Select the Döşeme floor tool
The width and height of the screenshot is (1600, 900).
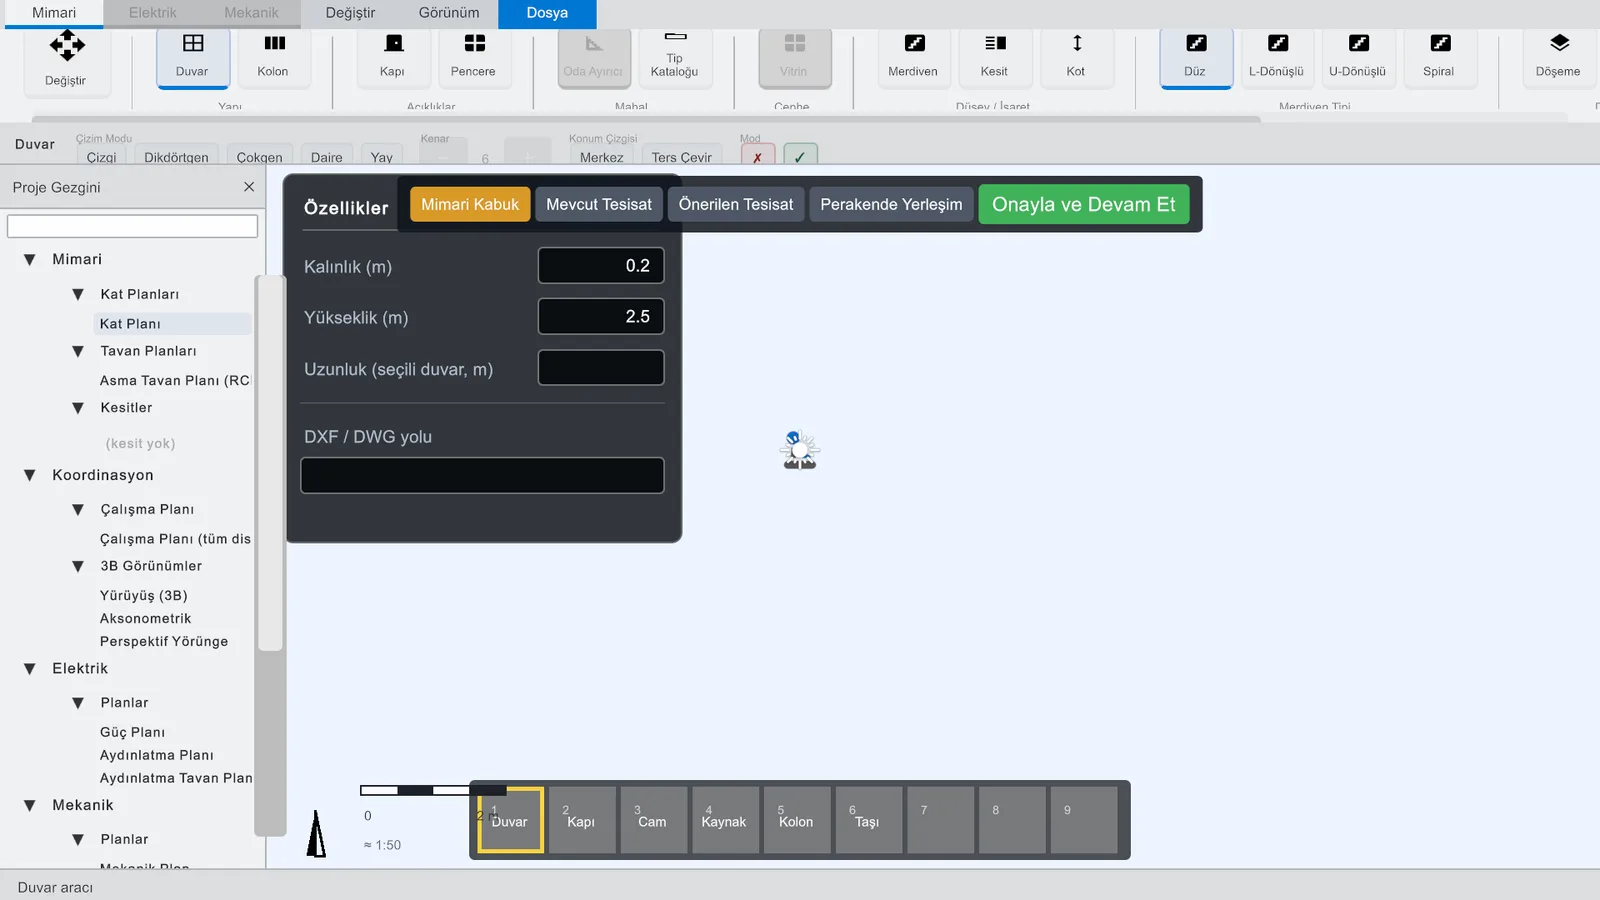click(x=1559, y=57)
